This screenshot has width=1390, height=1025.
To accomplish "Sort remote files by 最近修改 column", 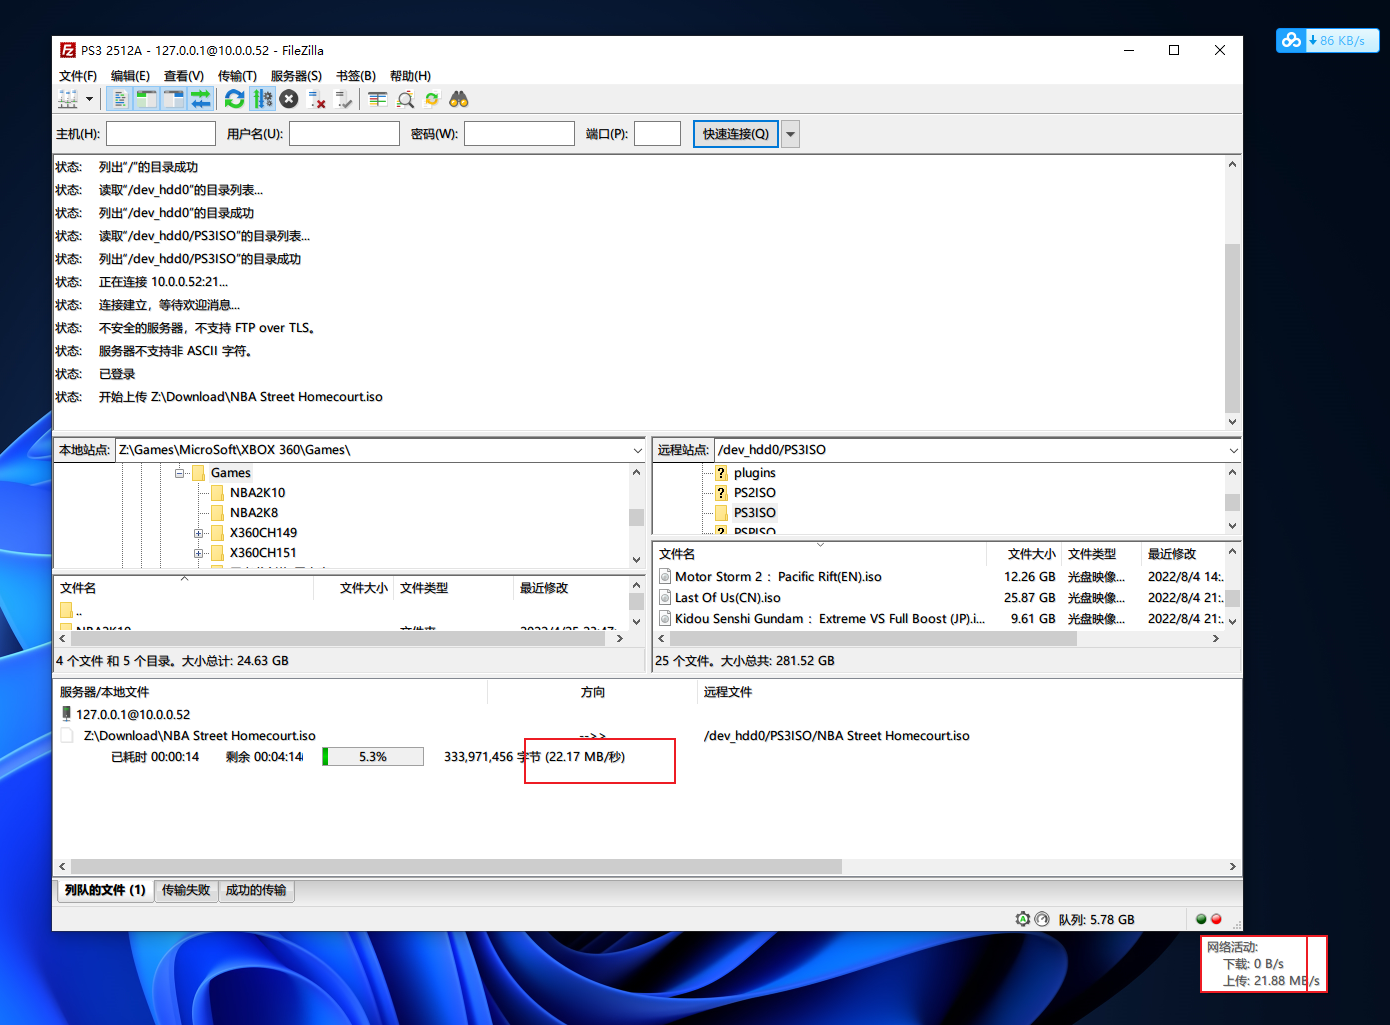I will pos(1183,554).
